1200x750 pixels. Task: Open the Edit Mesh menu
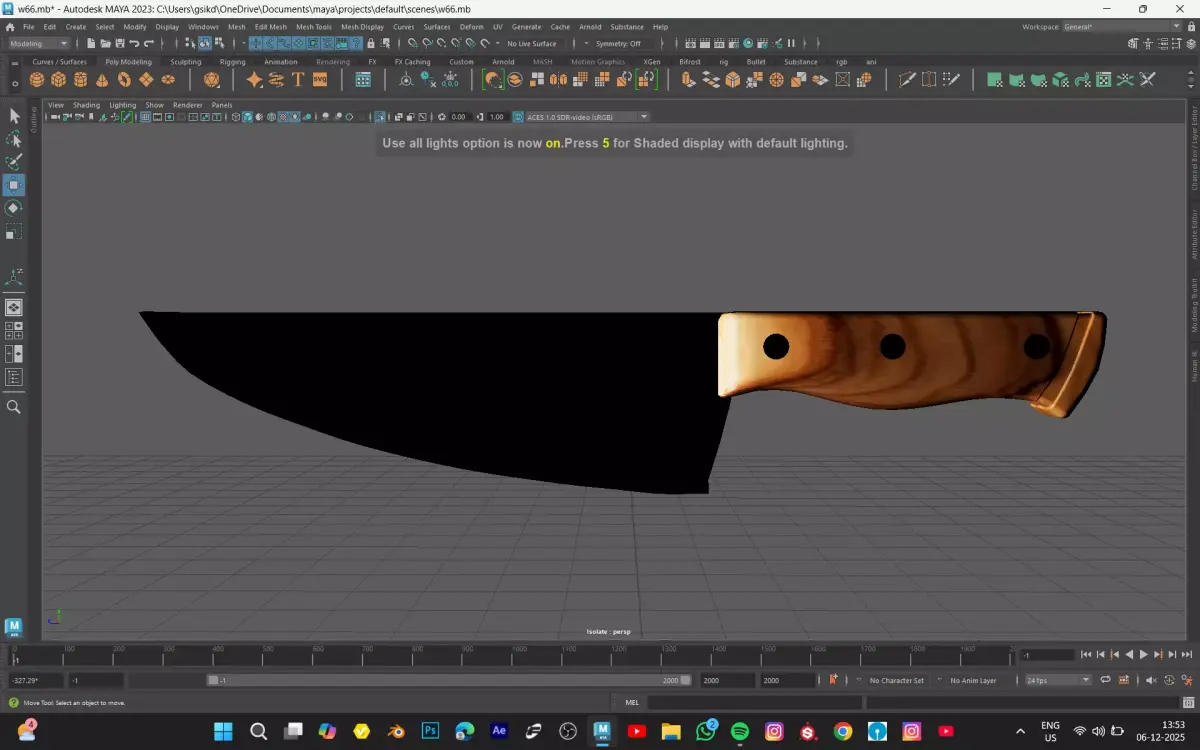coord(270,27)
